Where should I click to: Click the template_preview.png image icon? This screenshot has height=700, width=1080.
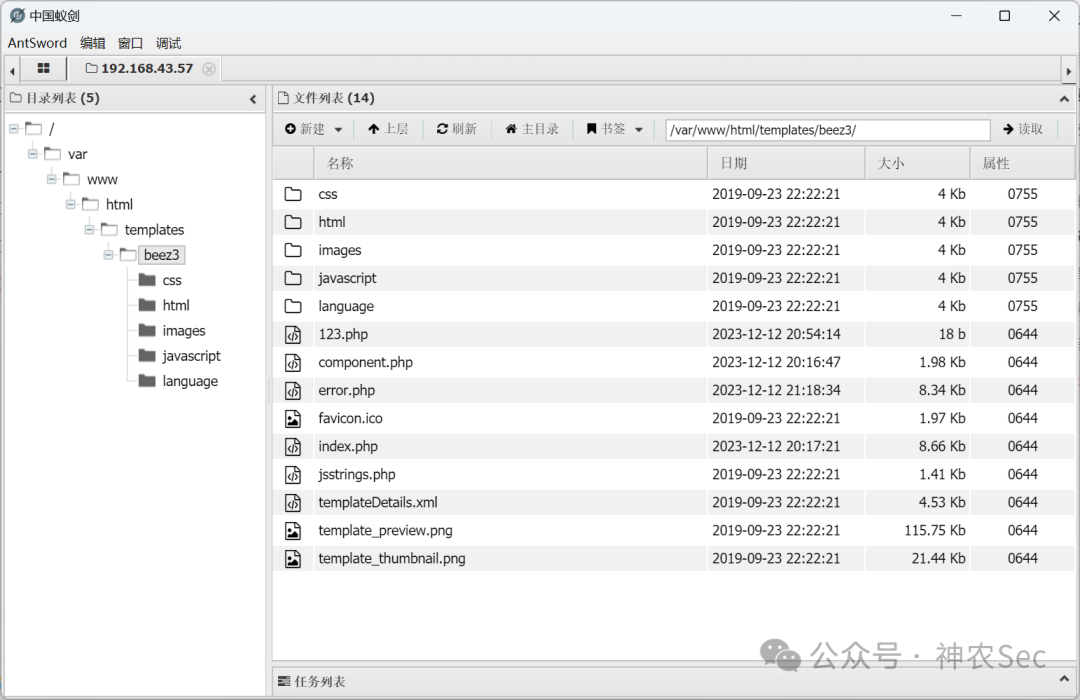tap(293, 531)
